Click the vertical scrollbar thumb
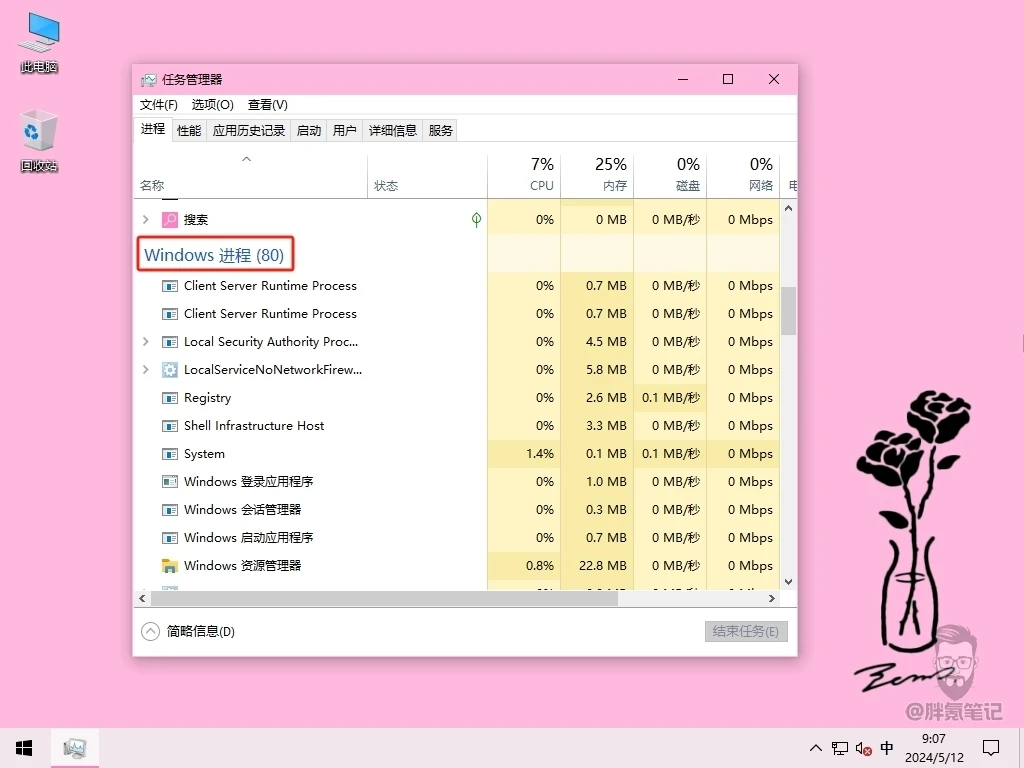The image size is (1024, 768). pyautogui.click(x=788, y=311)
